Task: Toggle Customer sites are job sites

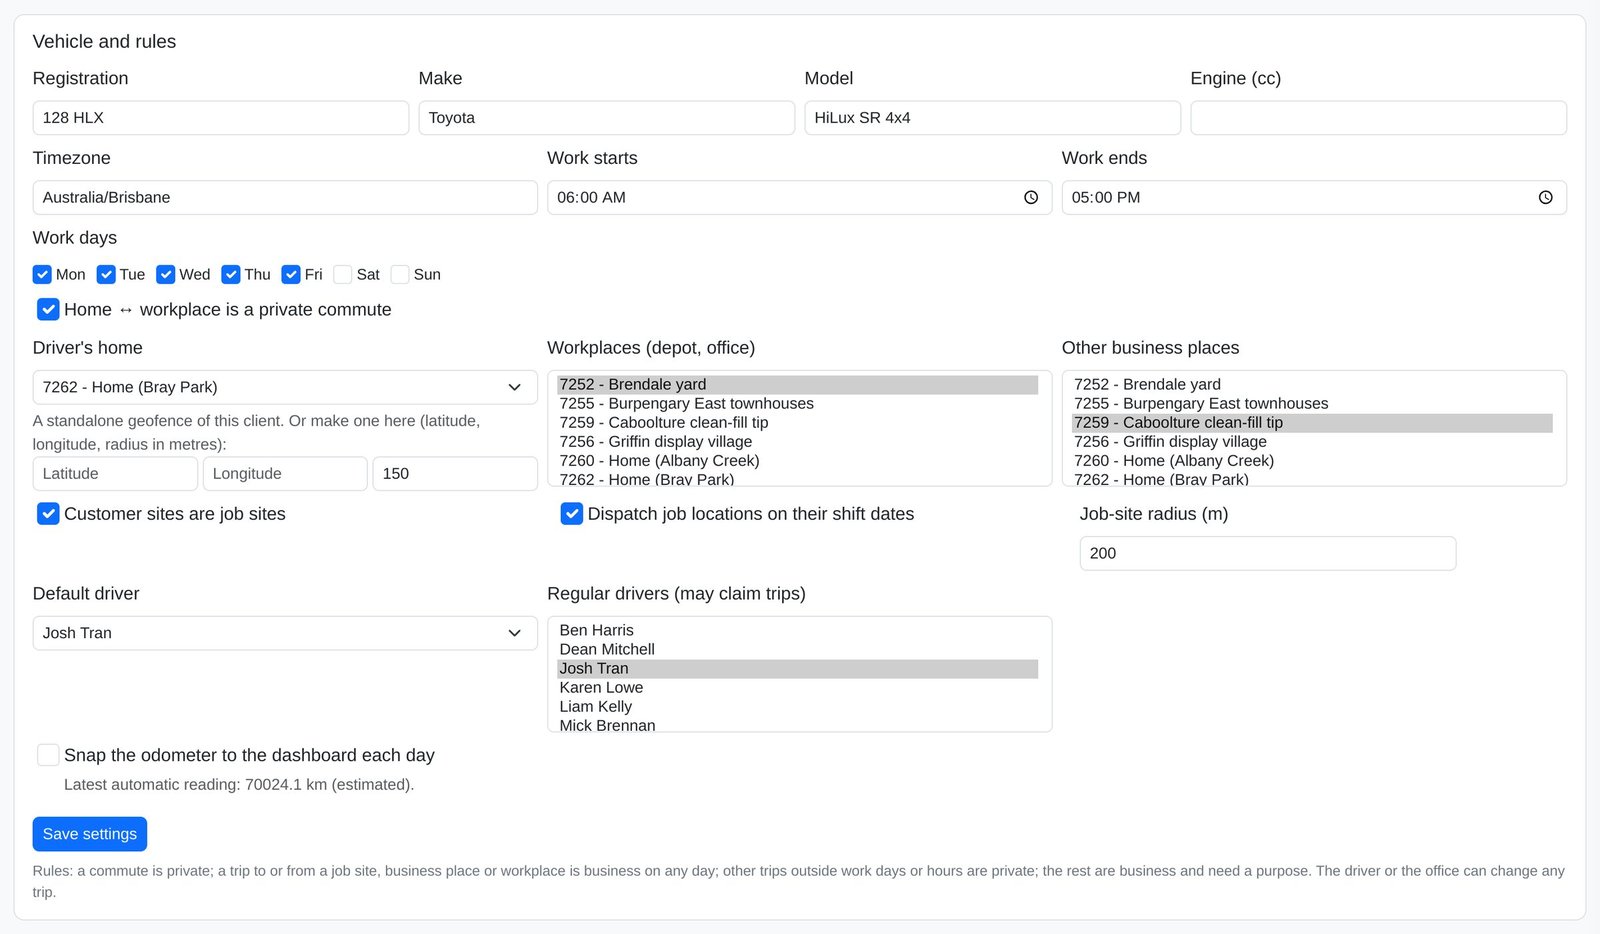Action: tap(48, 514)
